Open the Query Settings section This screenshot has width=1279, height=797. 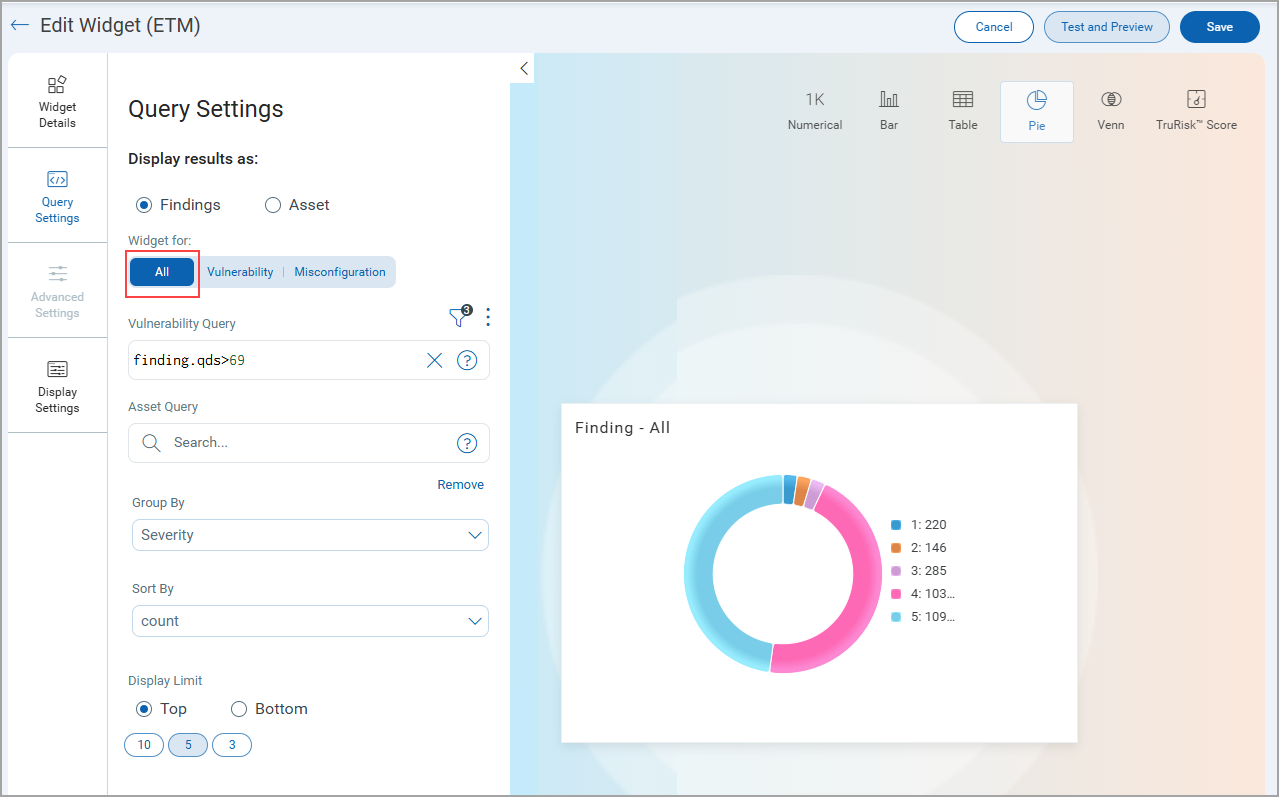[57, 196]
